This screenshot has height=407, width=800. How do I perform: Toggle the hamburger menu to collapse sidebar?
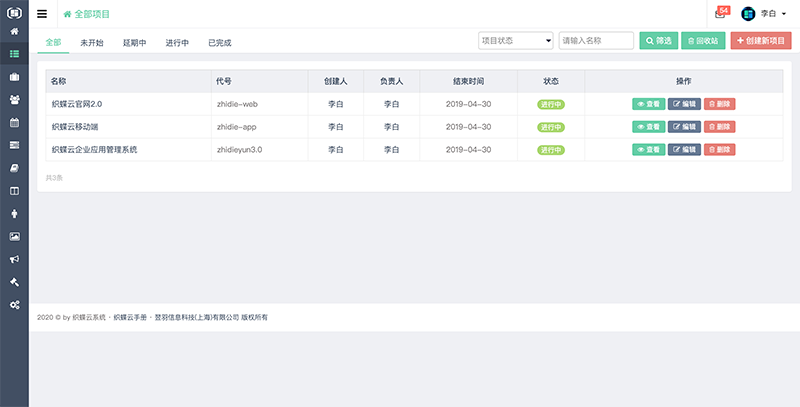click(x=42, y=14)
